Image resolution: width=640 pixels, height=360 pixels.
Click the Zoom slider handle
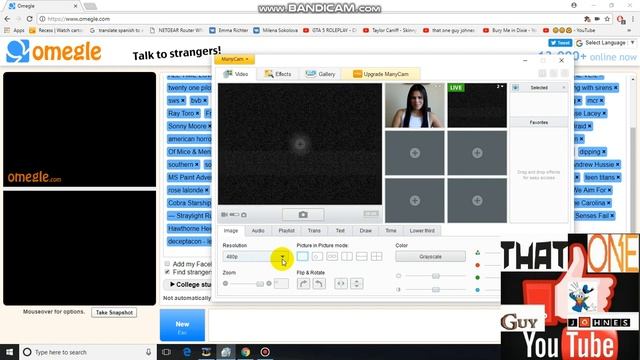tap(260, 284)
